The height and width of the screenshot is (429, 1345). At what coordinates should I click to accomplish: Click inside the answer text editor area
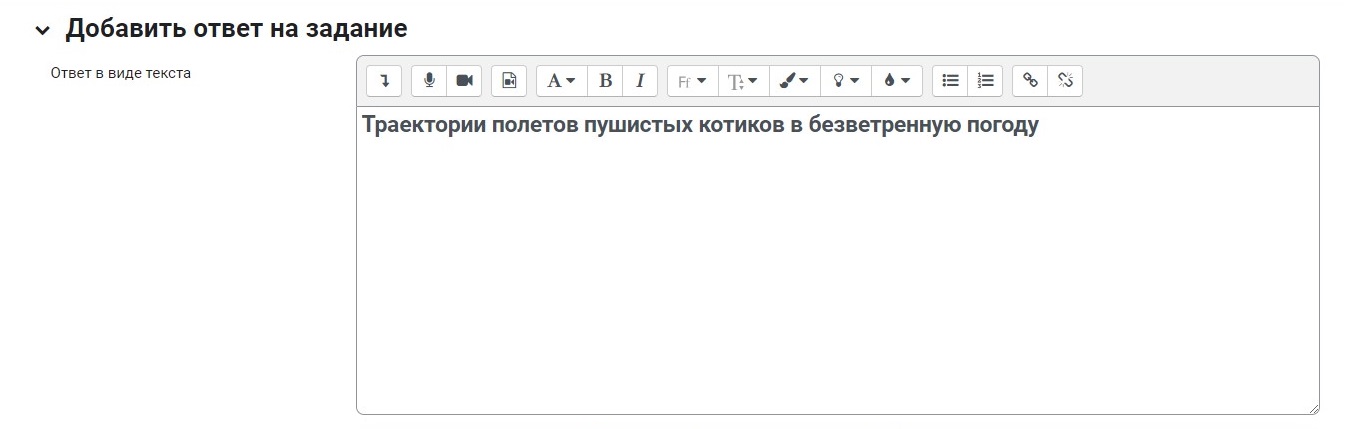(x=837, y=260)
